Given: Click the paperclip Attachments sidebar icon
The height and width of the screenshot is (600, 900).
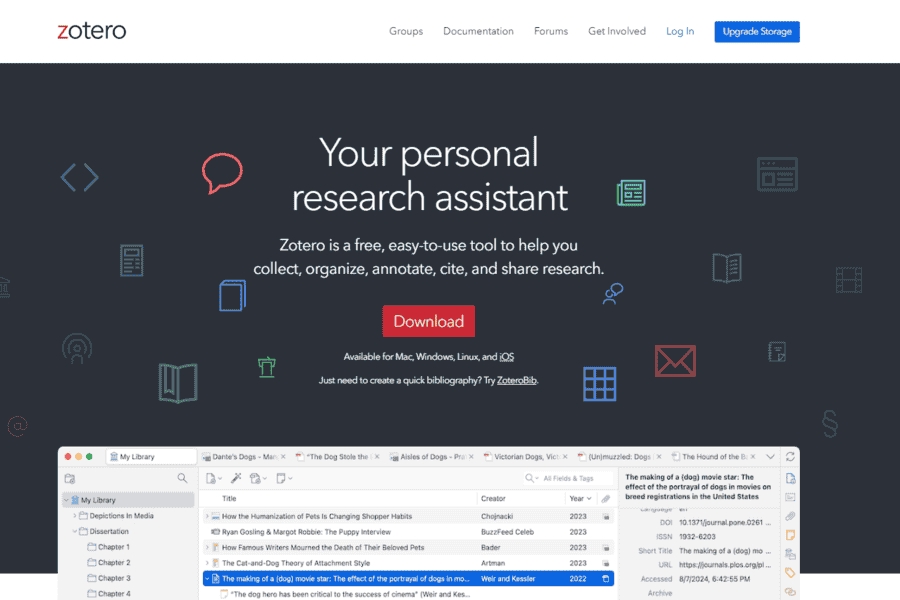Looking at the screenshot, I should coord(790,516).
